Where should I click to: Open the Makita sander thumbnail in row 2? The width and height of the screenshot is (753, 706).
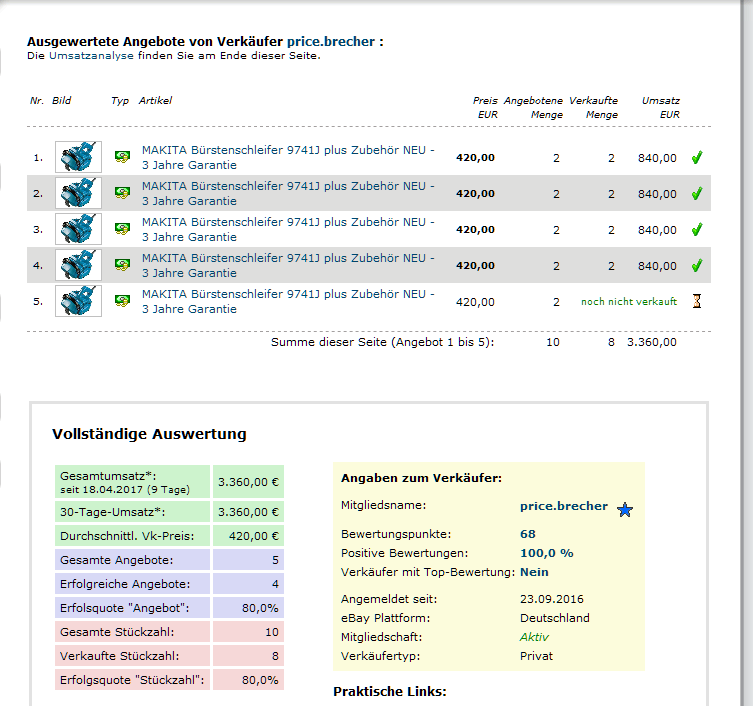pyautogui.click(x=78, y=193)
